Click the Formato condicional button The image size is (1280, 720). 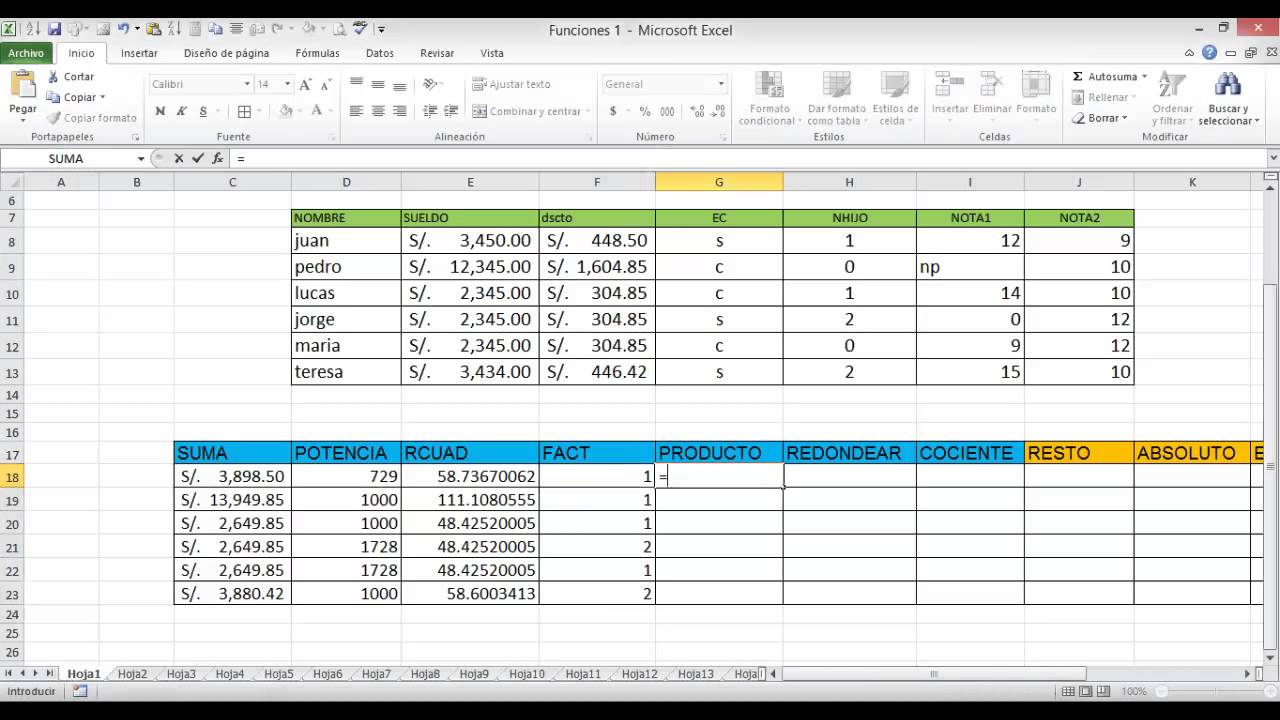[768, 98]
